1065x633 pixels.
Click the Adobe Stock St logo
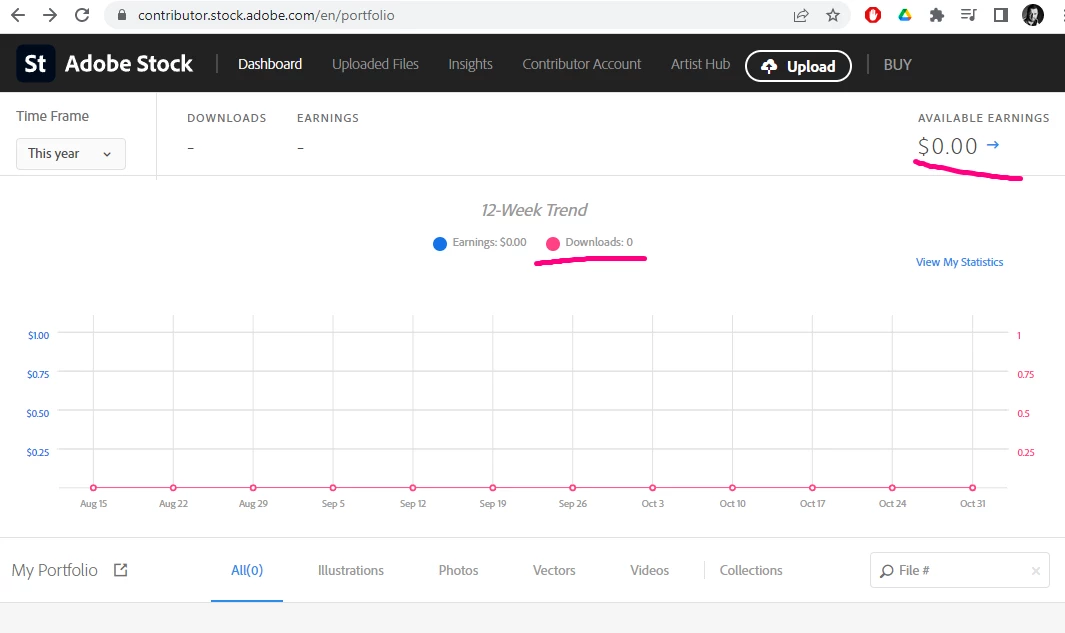(35, 63)
